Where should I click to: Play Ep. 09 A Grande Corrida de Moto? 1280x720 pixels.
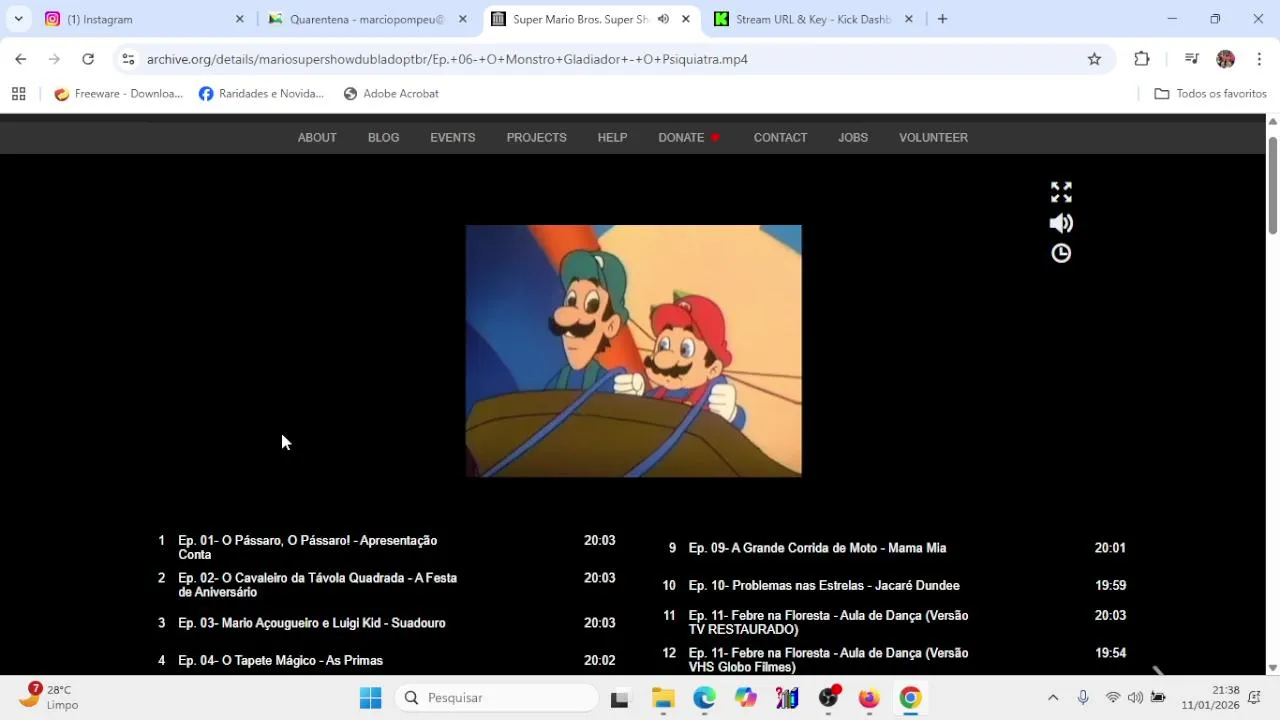click(897, 548)
